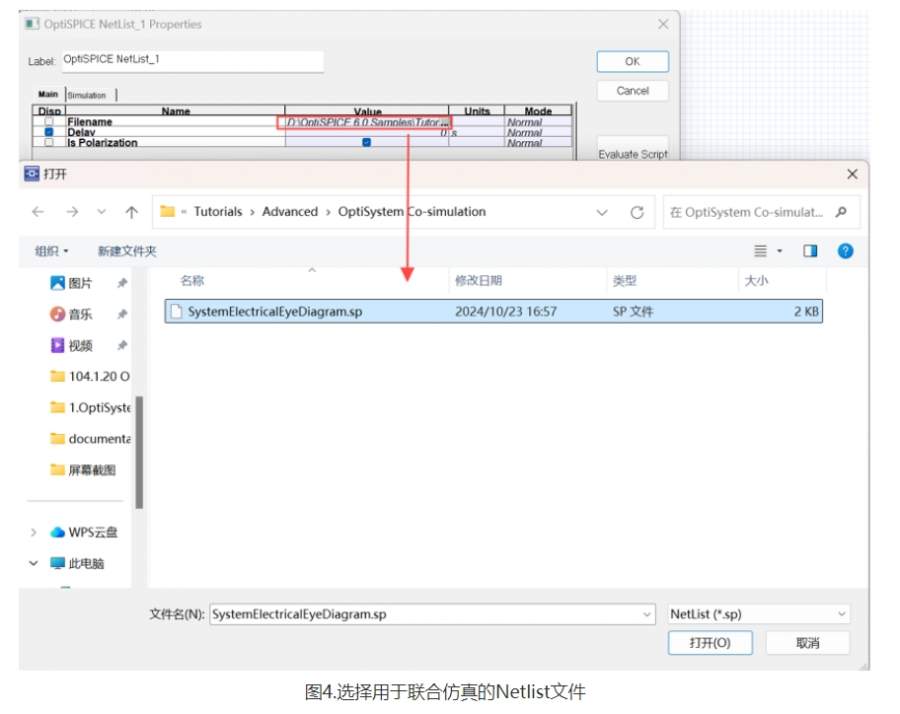The width and height of the screenshot is (900, 714).
Task: Sort files by 大小 column
Action: pyautogui.click(x=756, y=281)
